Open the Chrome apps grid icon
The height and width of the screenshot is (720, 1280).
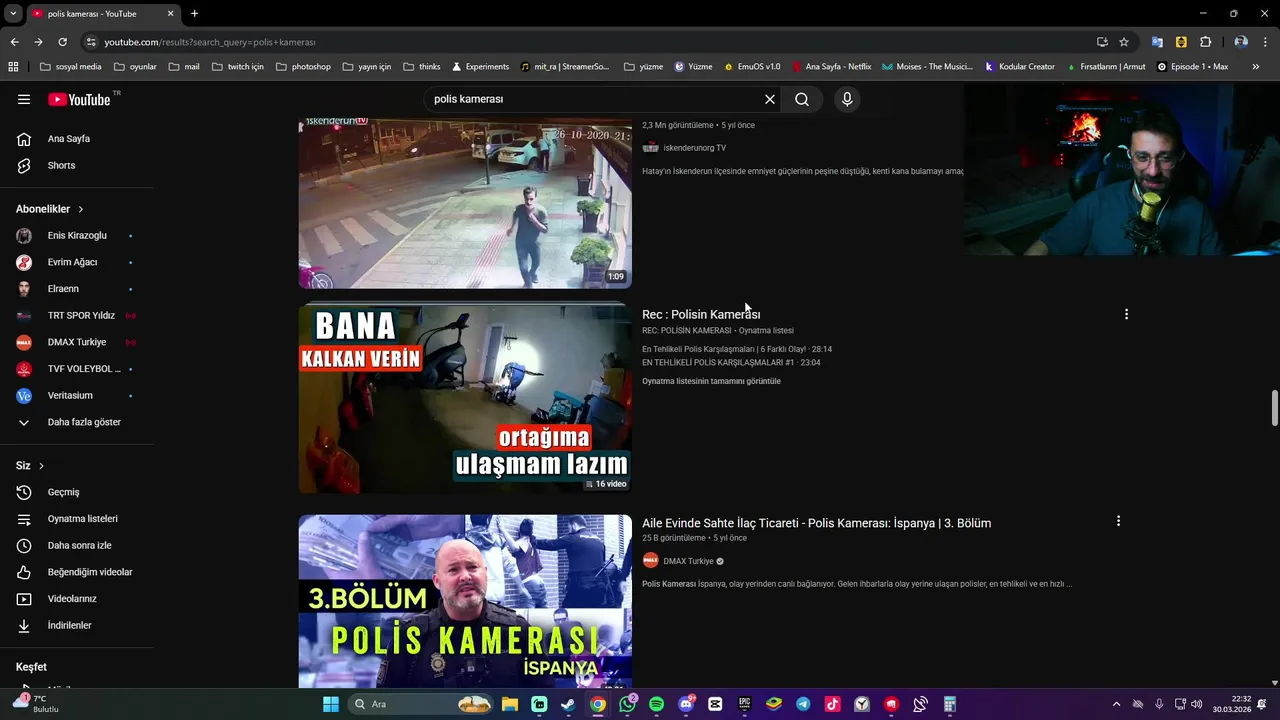click(x=13, y=67)
